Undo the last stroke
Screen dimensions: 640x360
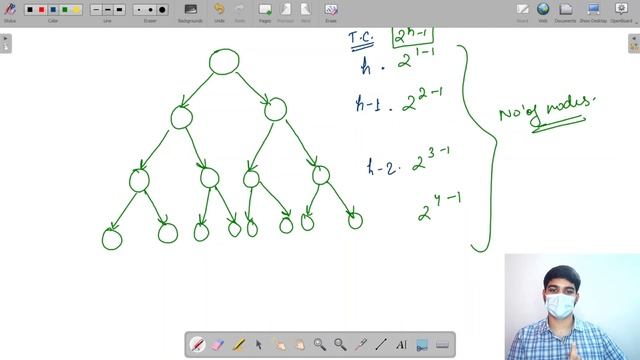[219, 12]
